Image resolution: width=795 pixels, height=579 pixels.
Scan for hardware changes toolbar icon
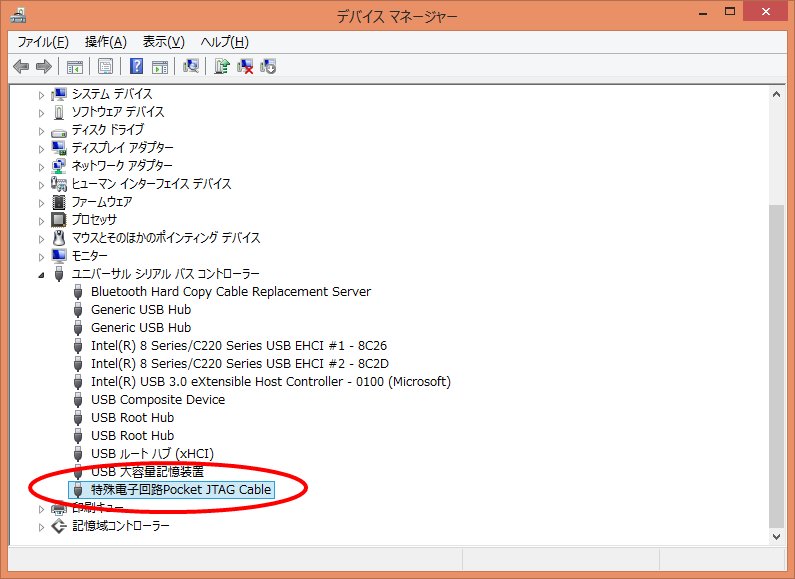(191, 66)
